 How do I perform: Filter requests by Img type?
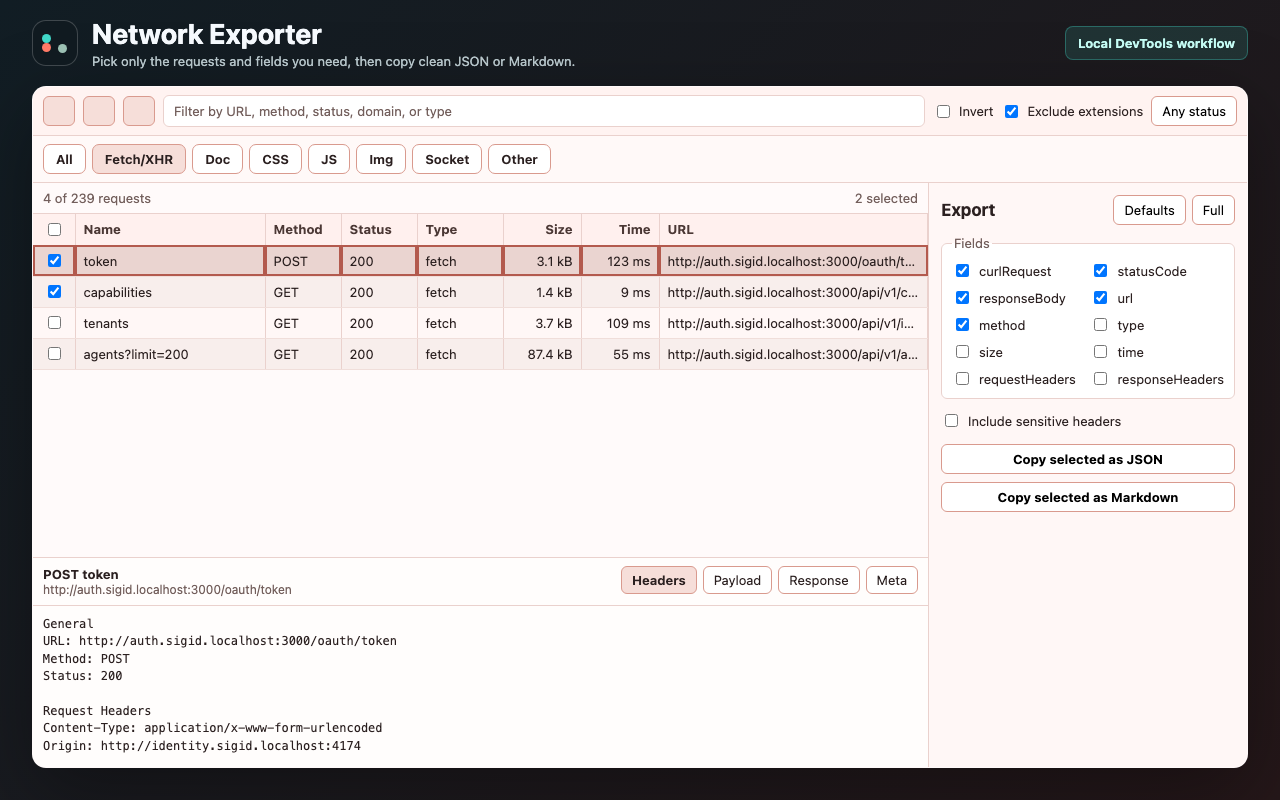[381, 159]
